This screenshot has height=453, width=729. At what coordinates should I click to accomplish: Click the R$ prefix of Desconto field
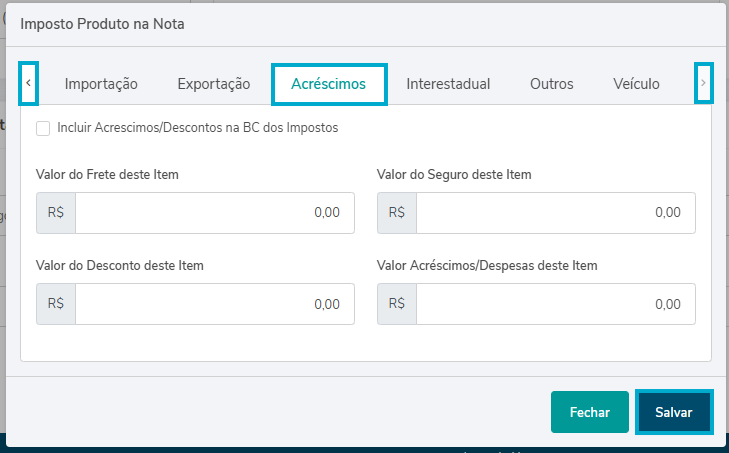coord(56,304)
